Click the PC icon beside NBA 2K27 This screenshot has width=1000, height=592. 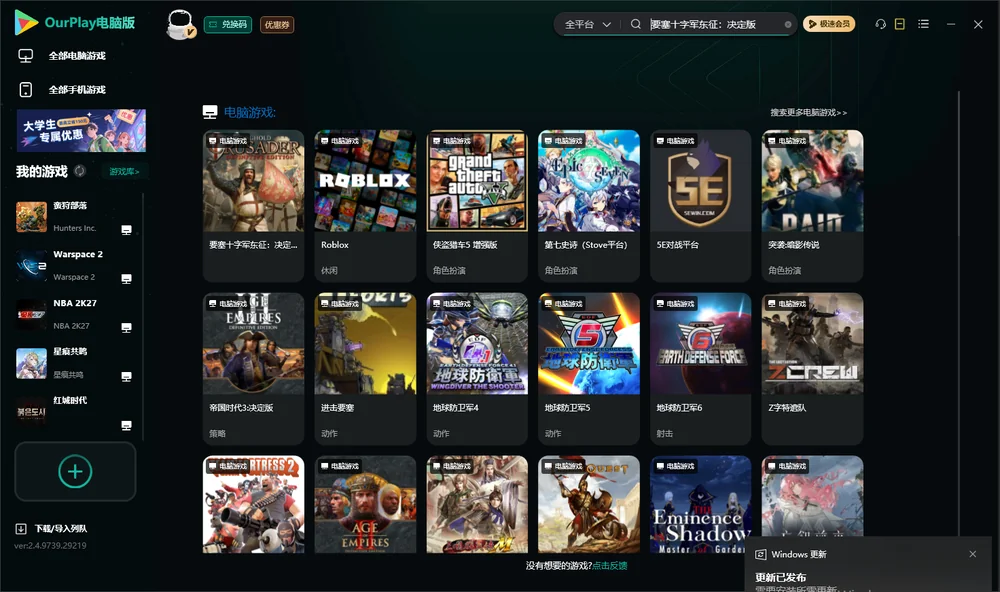(x=126, y=328)
